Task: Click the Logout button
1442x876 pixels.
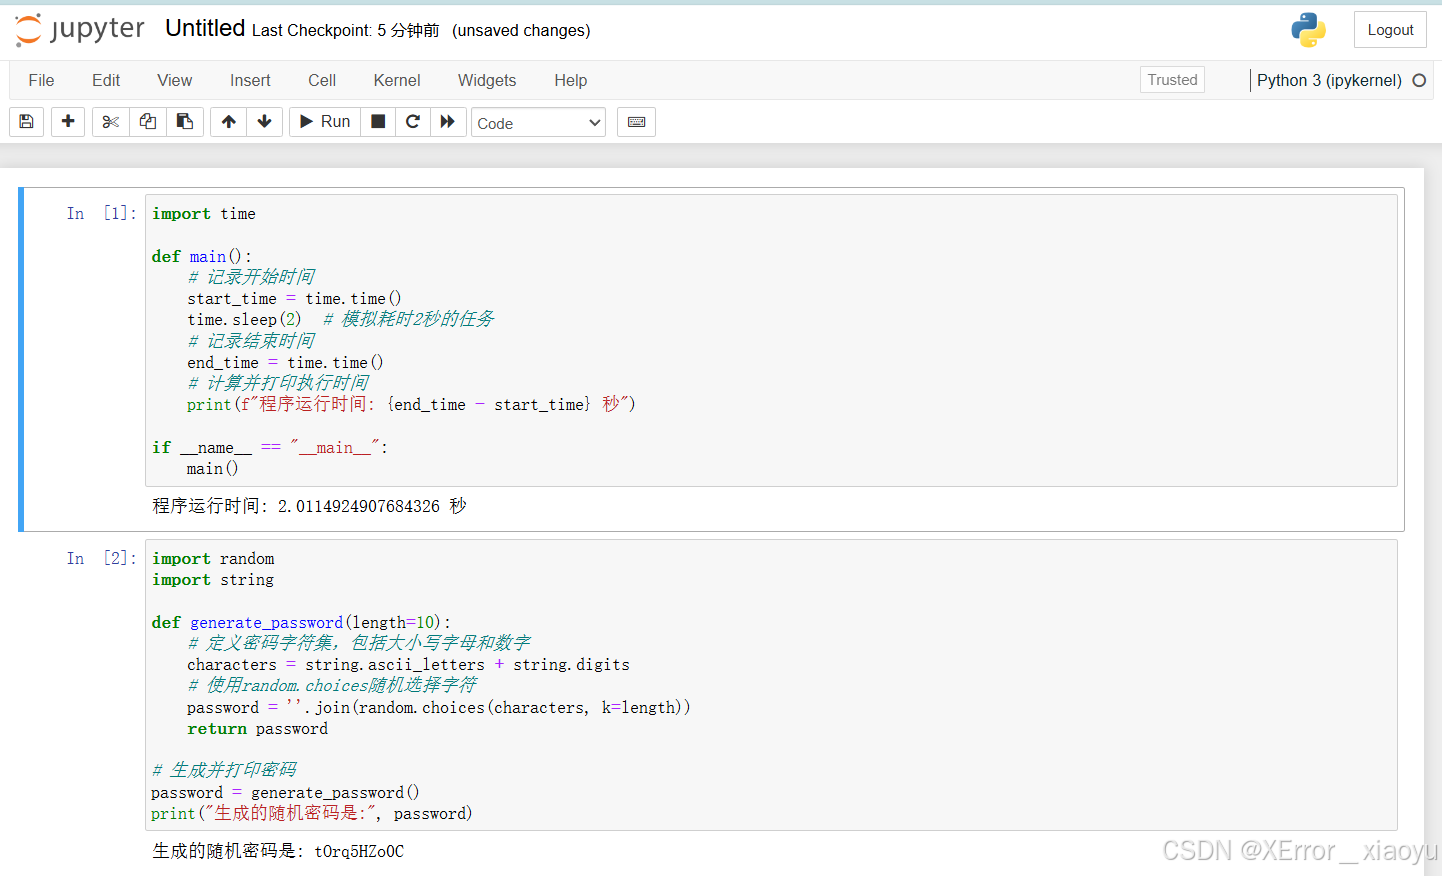Action: (x=1390, y=30)
